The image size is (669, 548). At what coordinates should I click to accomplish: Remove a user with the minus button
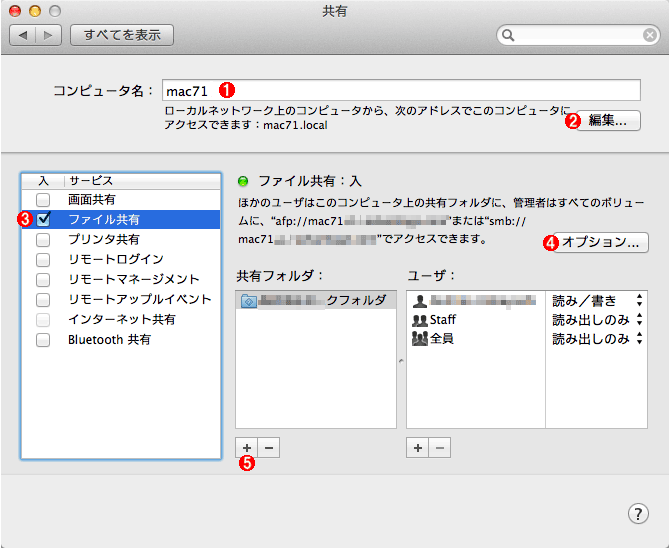pyautogui.click(x=440, y=448)
